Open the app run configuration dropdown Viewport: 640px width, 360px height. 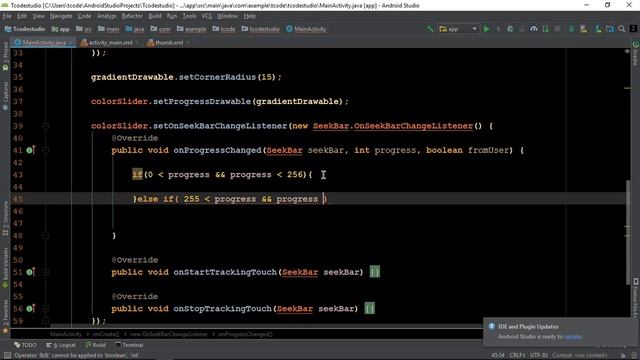pyautogui.click(x=458, y=29)
